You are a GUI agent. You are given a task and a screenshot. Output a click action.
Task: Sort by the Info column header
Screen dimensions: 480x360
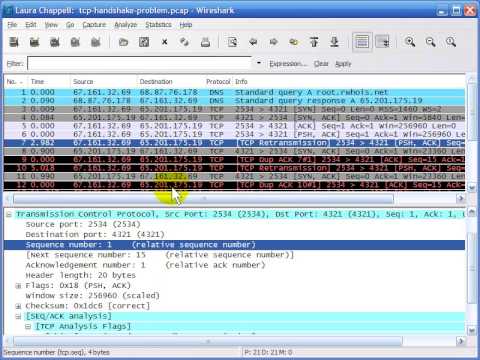349,82
